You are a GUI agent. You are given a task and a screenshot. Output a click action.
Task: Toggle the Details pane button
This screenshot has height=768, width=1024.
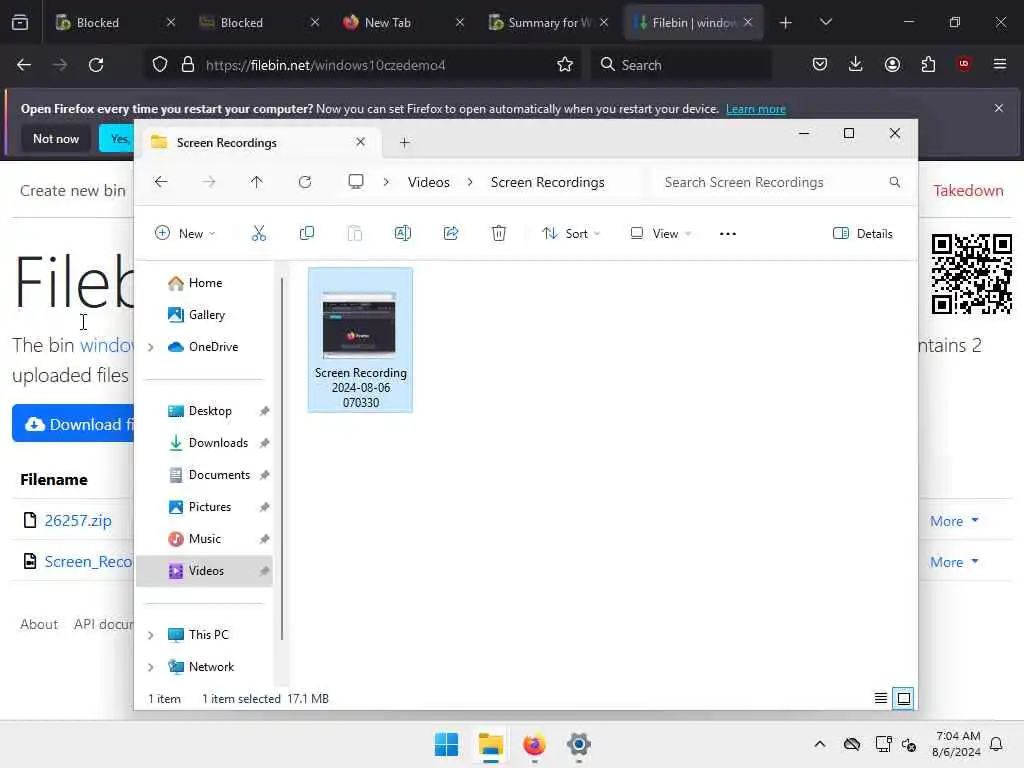coord(863,234)
